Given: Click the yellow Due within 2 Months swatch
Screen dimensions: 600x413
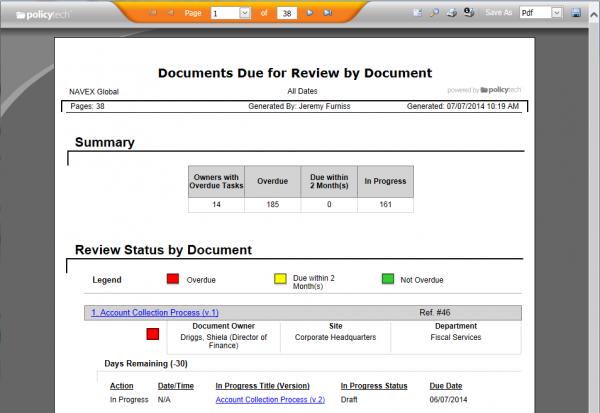Looking at the screenshot, I should (x=280, y=279).
